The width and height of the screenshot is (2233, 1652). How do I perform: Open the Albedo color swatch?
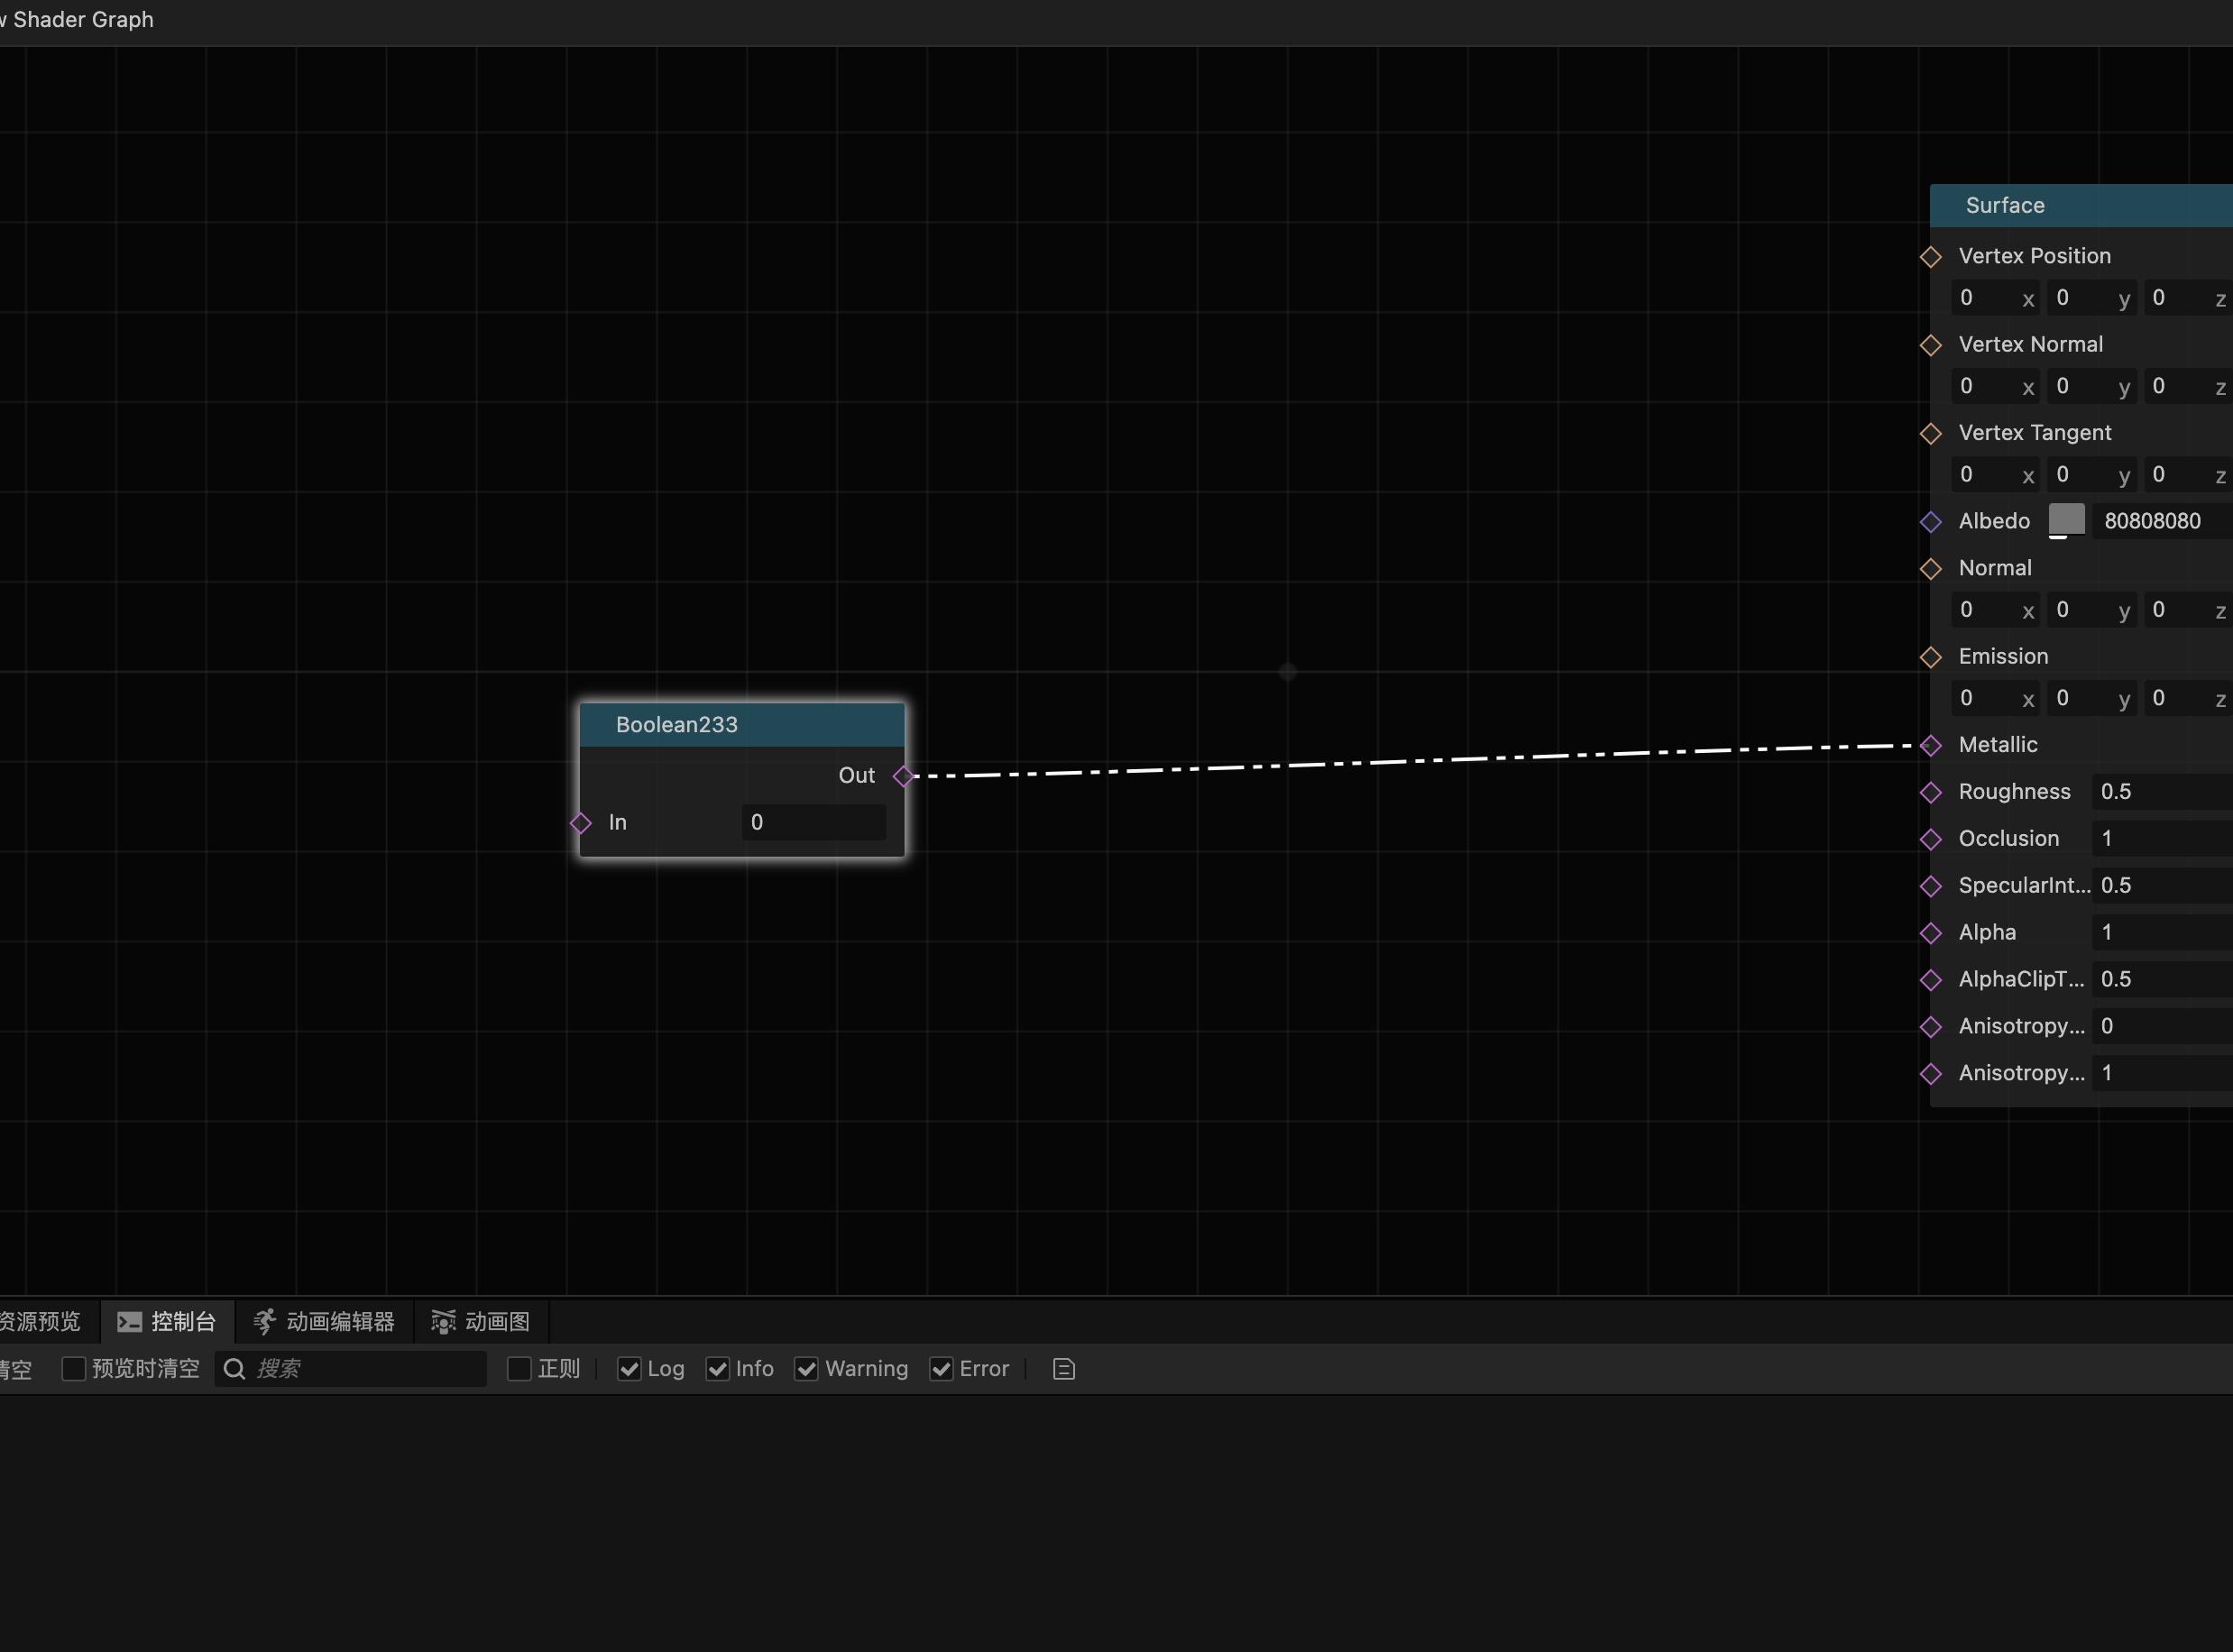[x=2066, y=520]
